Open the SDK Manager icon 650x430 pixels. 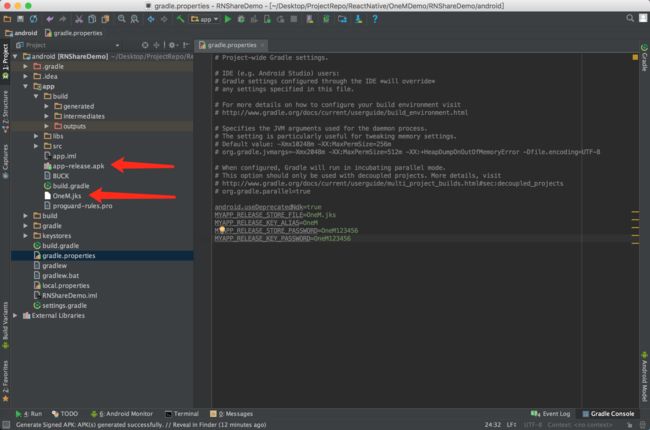359,19
